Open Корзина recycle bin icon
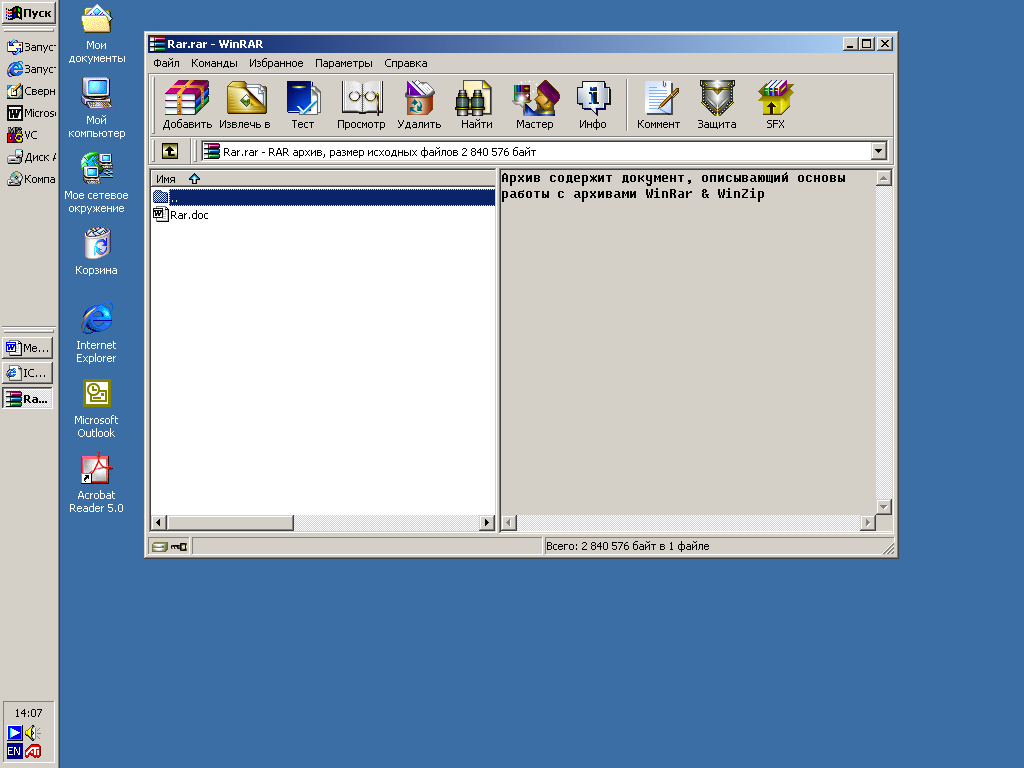Image resolution: width=1024 pixels, height=768 pixels. [96, 252]
